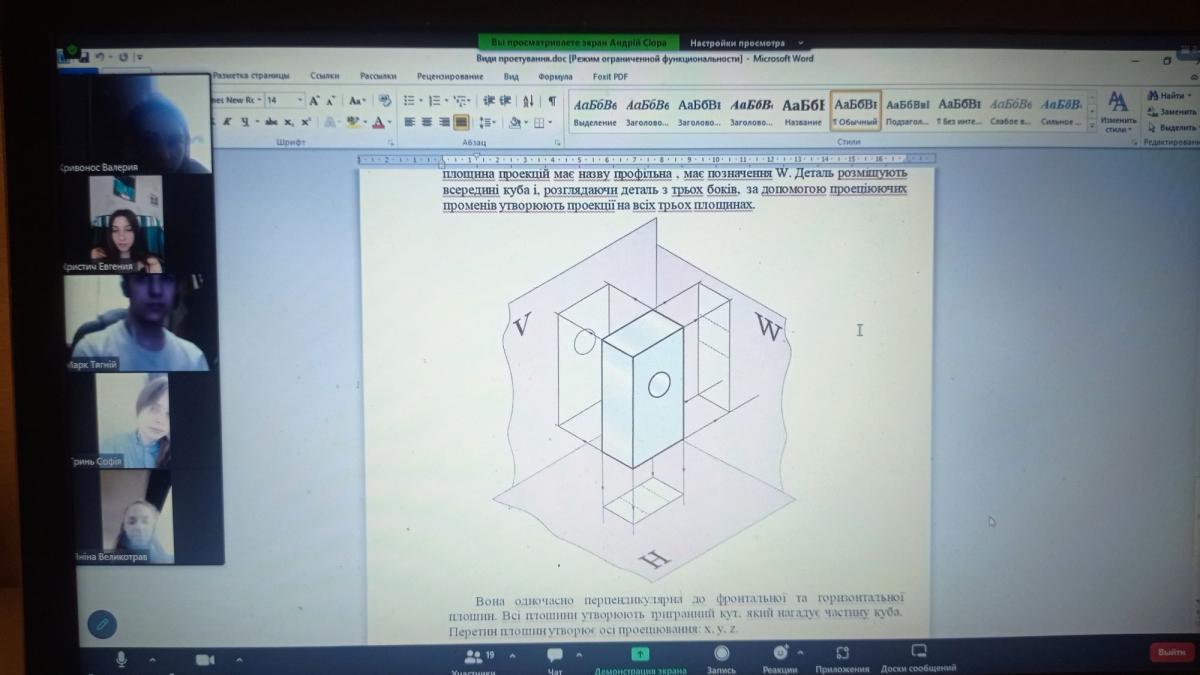Open Zoom reactions icon
This screenshot has width=1200, height=675.
point(779,654)
